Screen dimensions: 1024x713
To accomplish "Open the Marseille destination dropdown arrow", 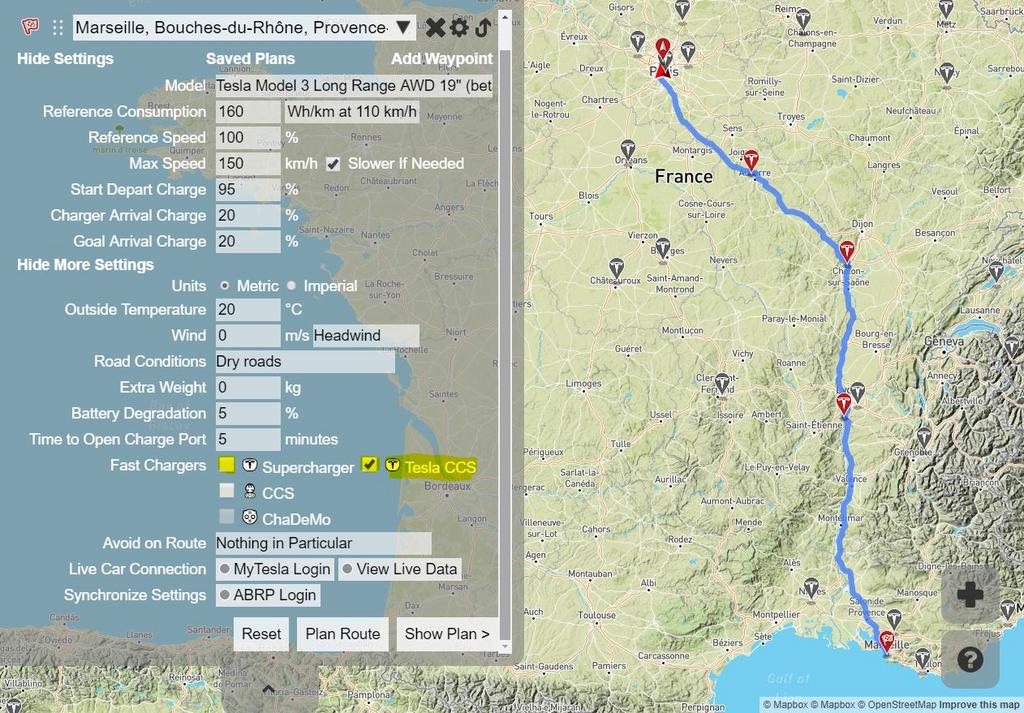I will point(404,27).
